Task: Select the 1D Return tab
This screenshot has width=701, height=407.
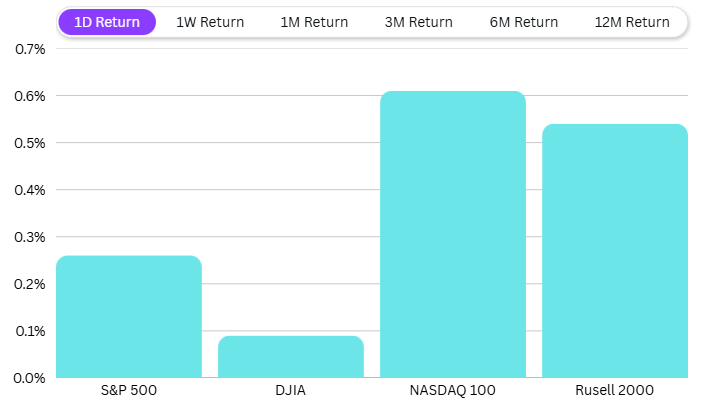Action: (107, 22)
